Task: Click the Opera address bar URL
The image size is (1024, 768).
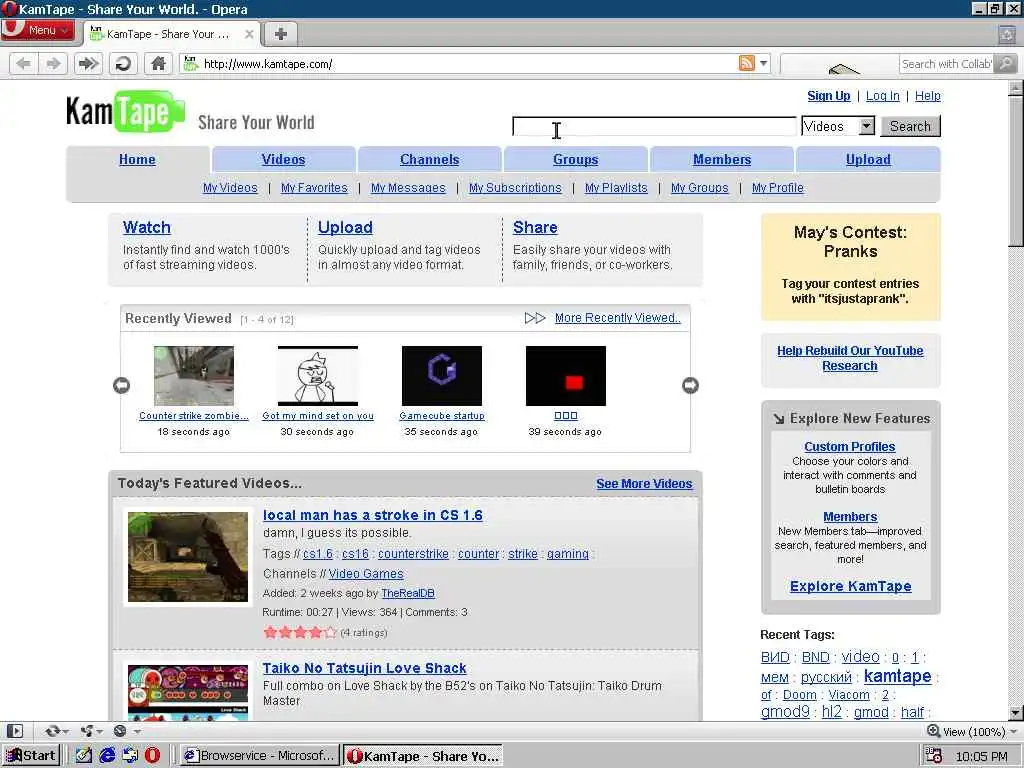Action: [x=268, y=64]
